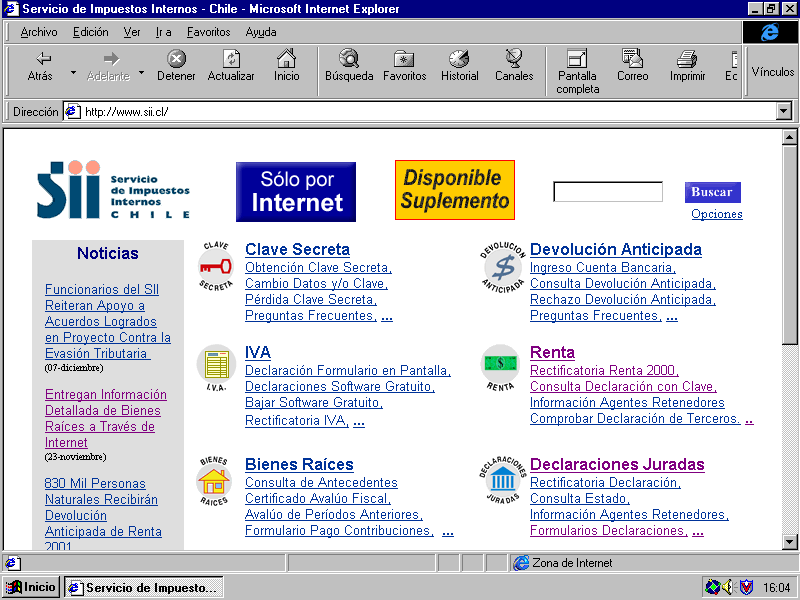Open the Canales panel

tap(514, 66)
